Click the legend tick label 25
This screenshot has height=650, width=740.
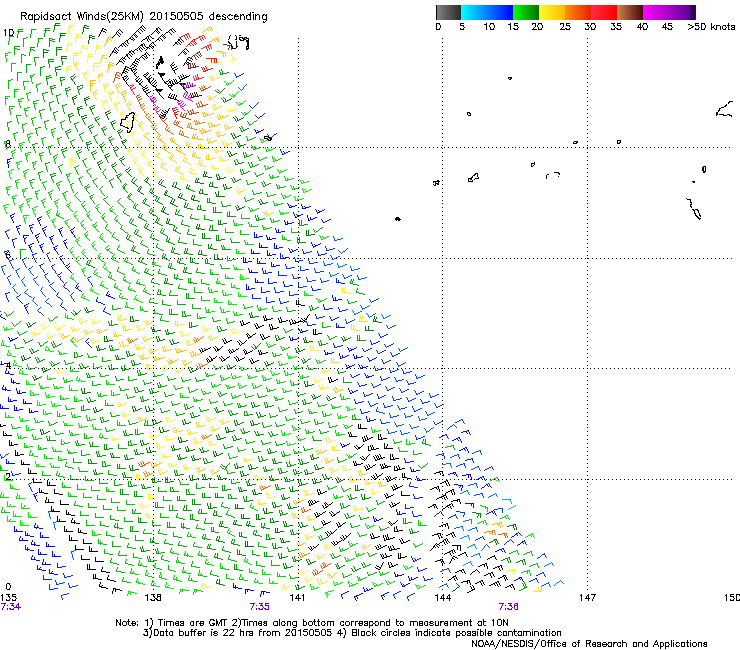tap(565, 27)
